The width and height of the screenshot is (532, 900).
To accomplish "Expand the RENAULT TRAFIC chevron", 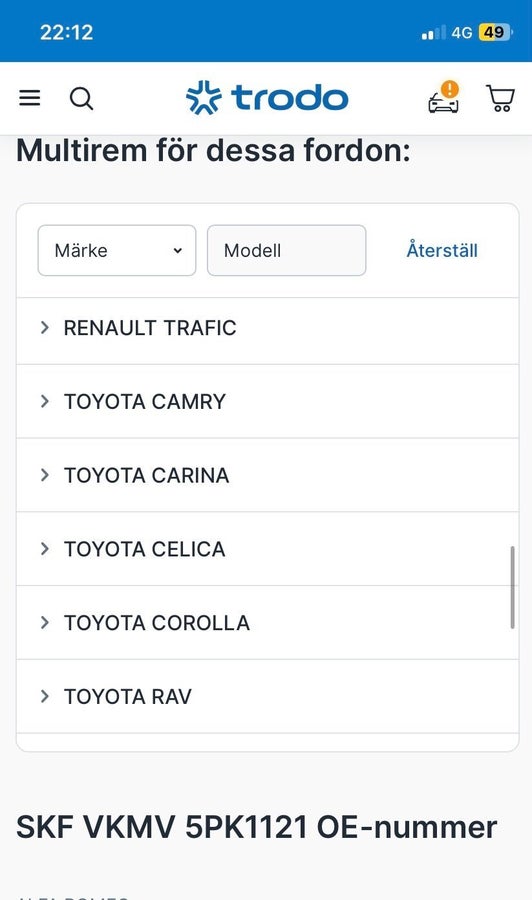I will pos(45,327).
